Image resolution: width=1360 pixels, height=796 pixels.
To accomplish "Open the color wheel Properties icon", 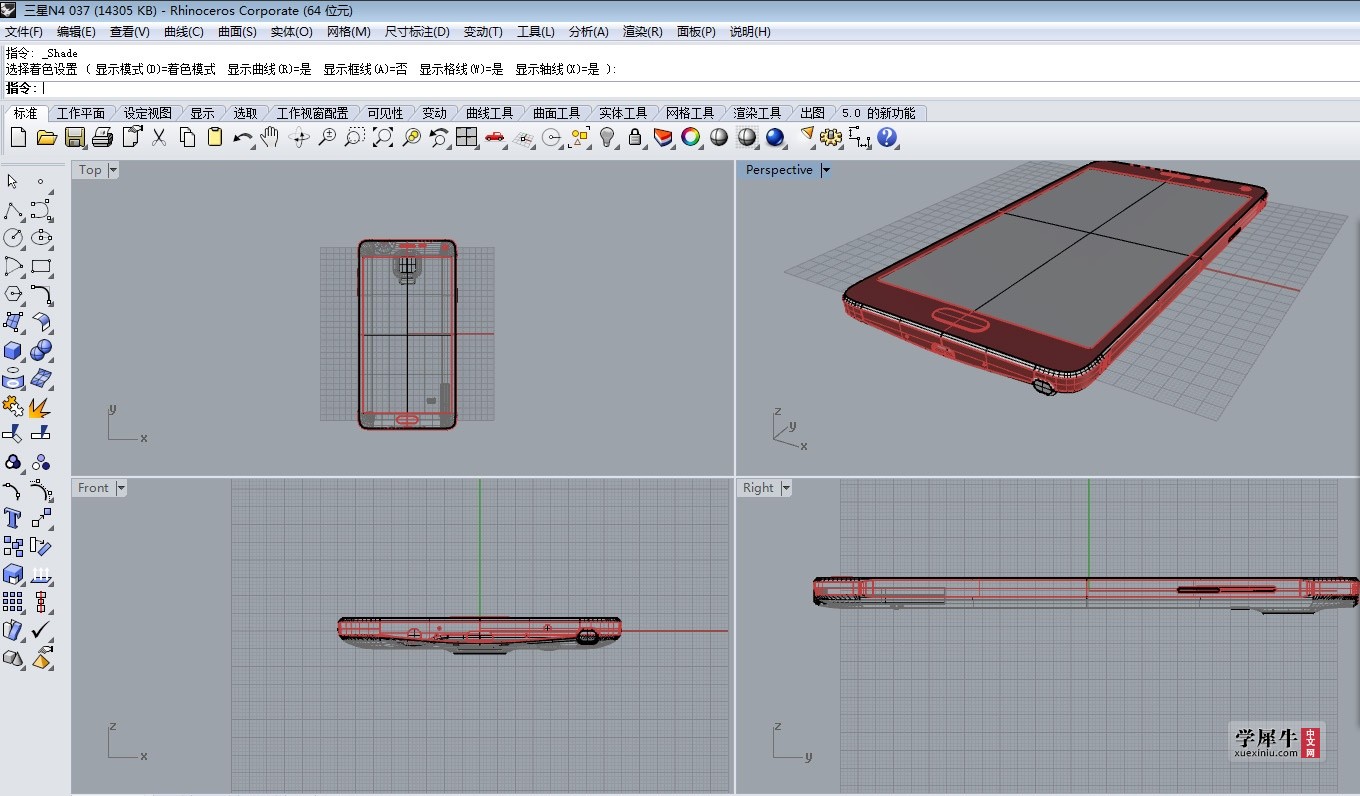I will 691,137.
